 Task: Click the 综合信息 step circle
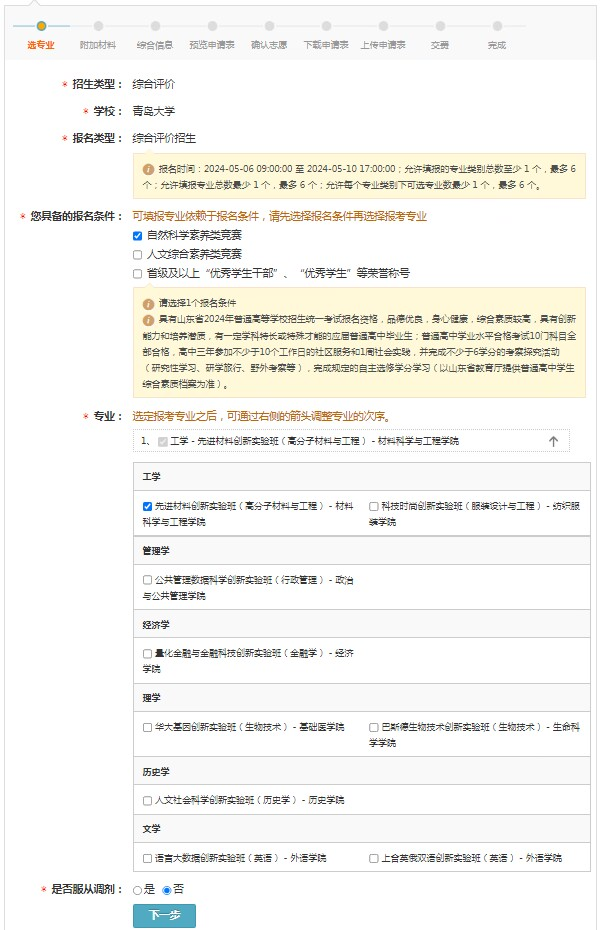(x=155, y=26)
